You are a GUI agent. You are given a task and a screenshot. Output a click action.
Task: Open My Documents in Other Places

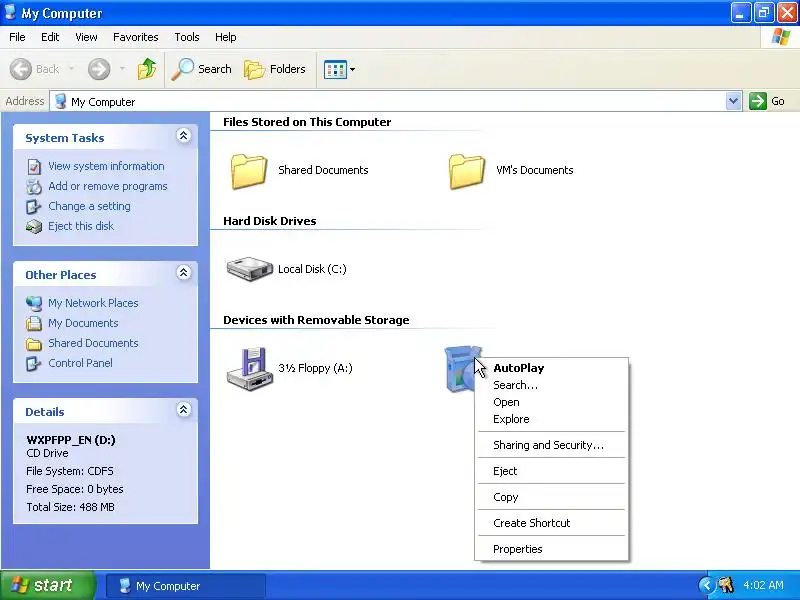83,323
